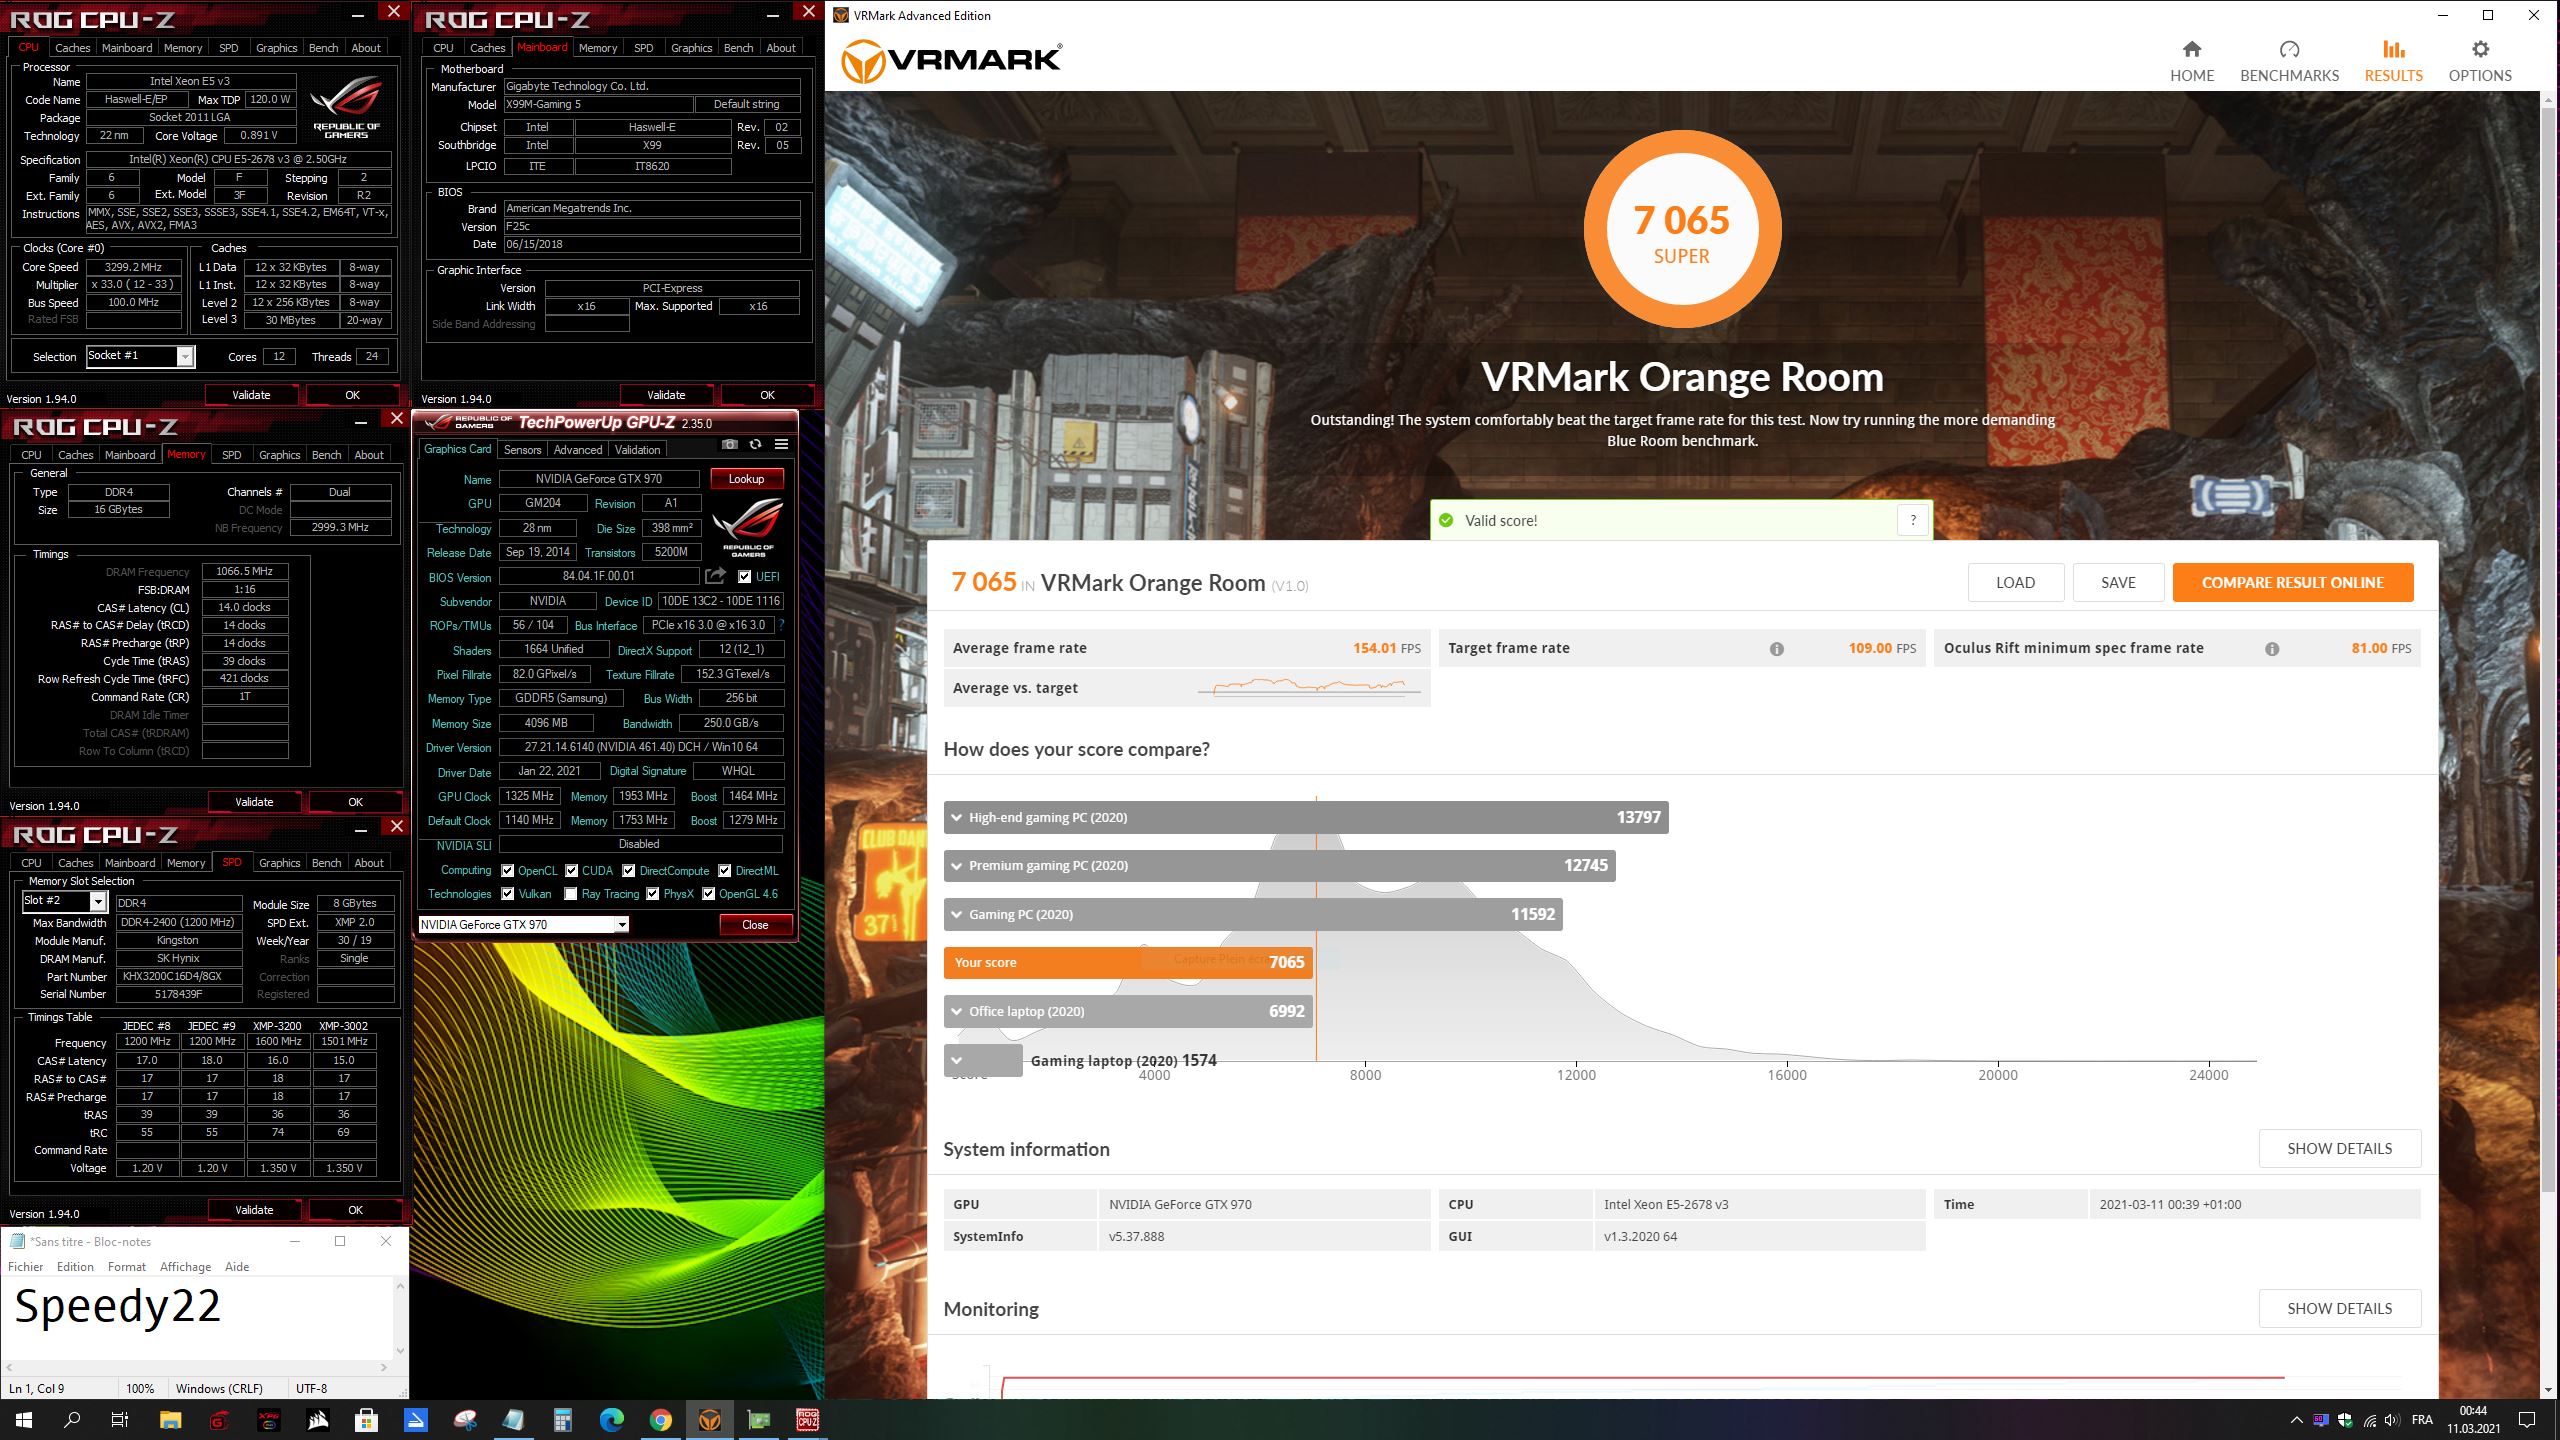The width and height of the screenshot is (2560, 1440).
Task: Open Sensors tab in GPU-Z
Action: pyautogui.click(x=522, y=450)
